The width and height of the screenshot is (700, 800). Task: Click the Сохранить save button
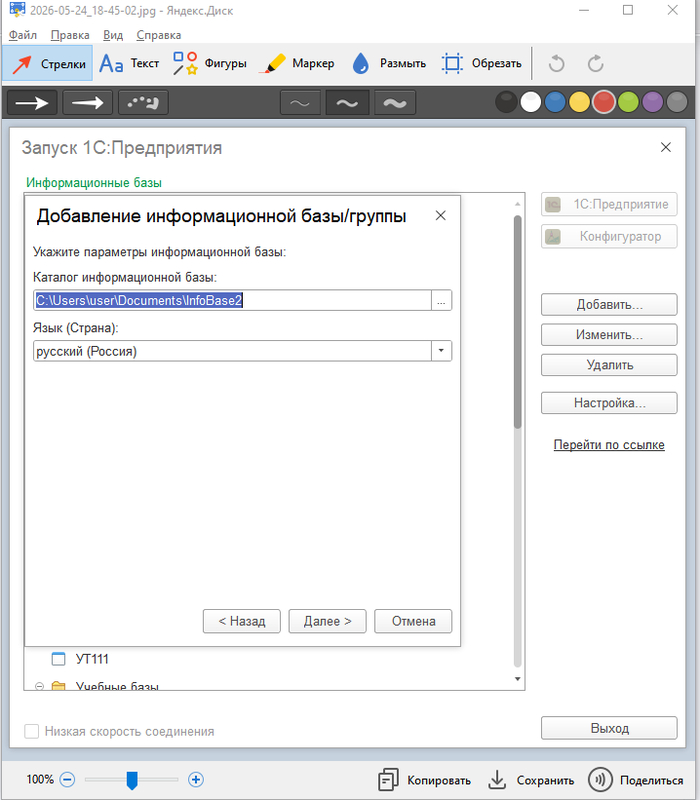coord(531,780)
